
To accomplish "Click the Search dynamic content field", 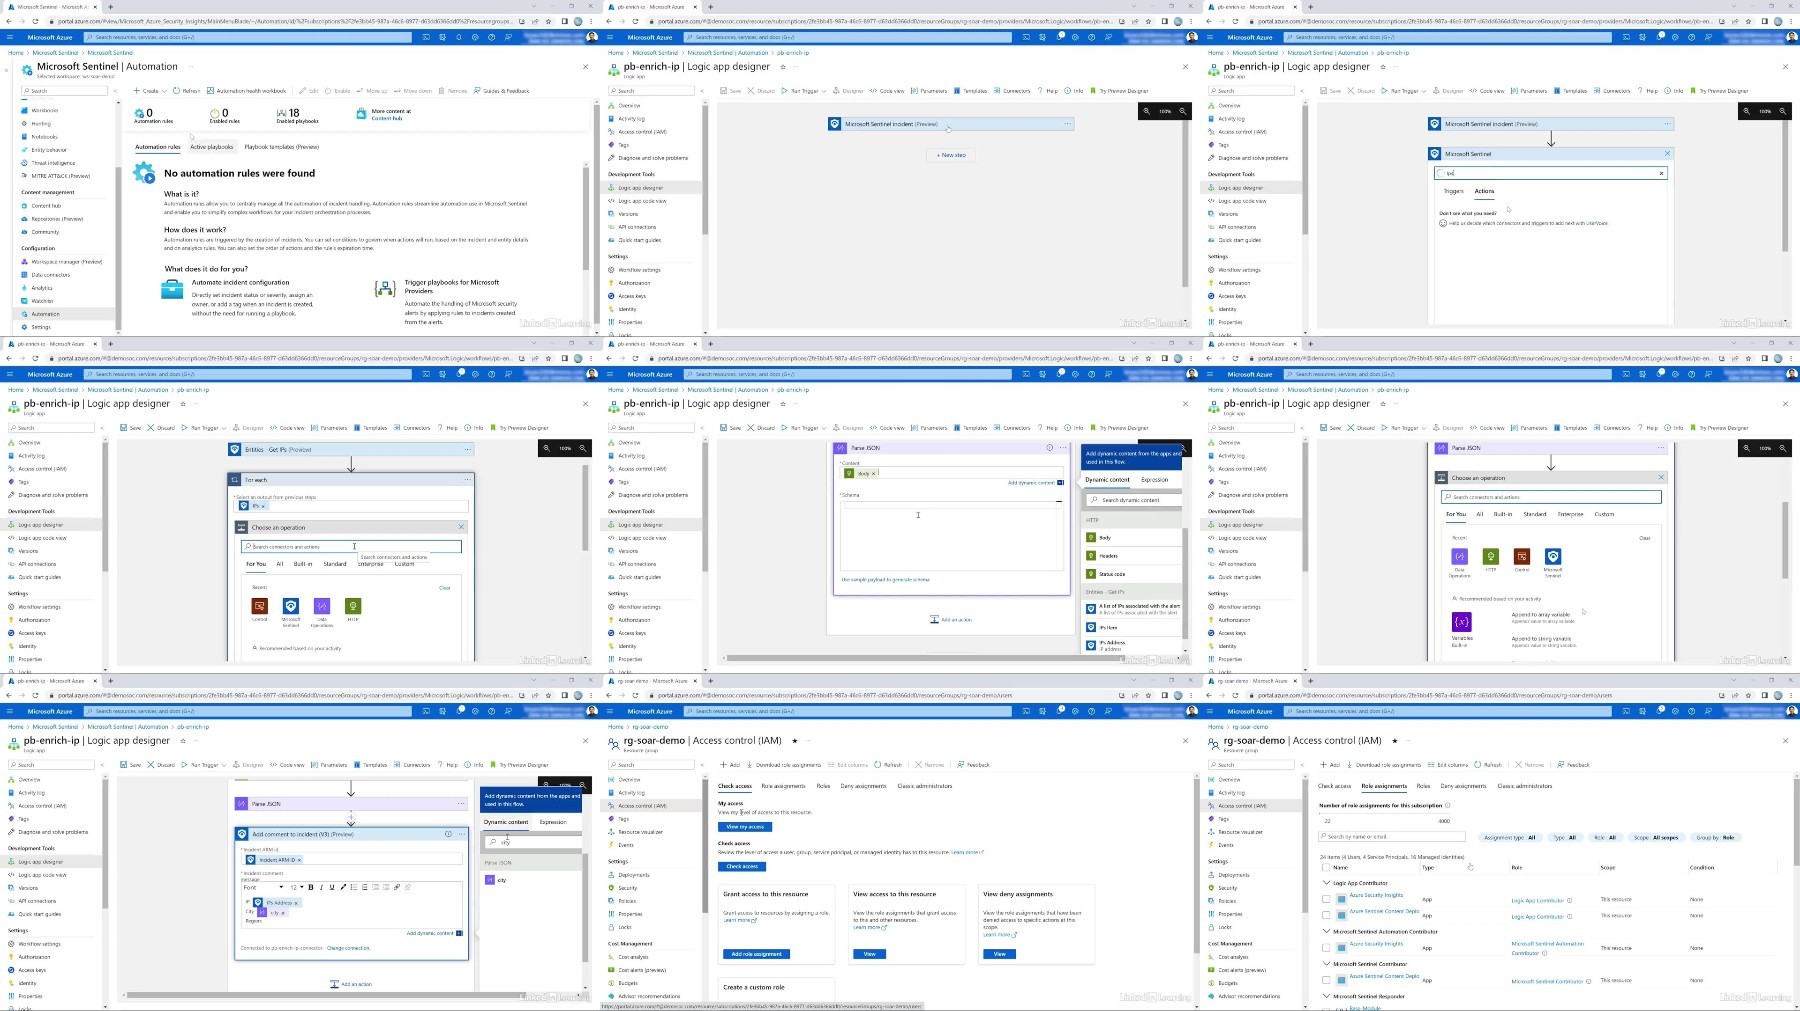I will coord(1134,500).
